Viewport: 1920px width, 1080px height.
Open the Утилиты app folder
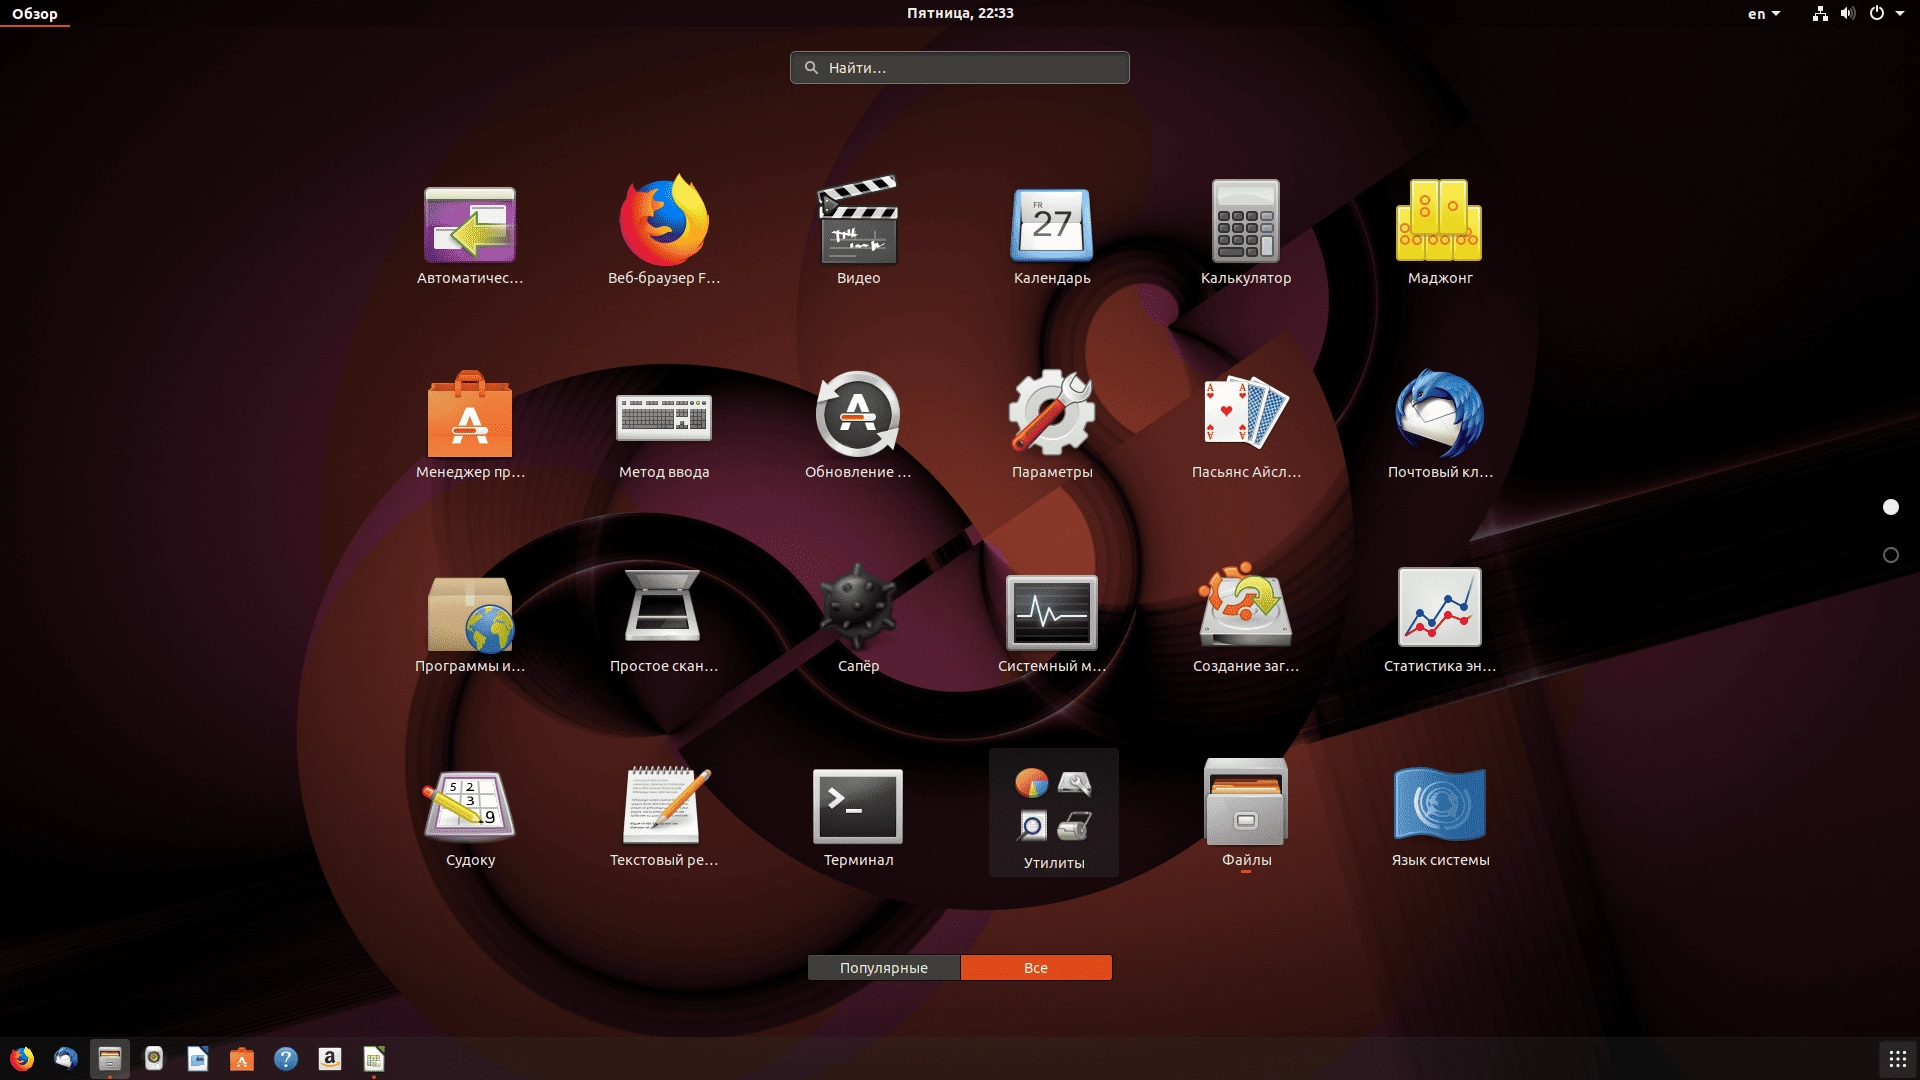point(1054,813)
